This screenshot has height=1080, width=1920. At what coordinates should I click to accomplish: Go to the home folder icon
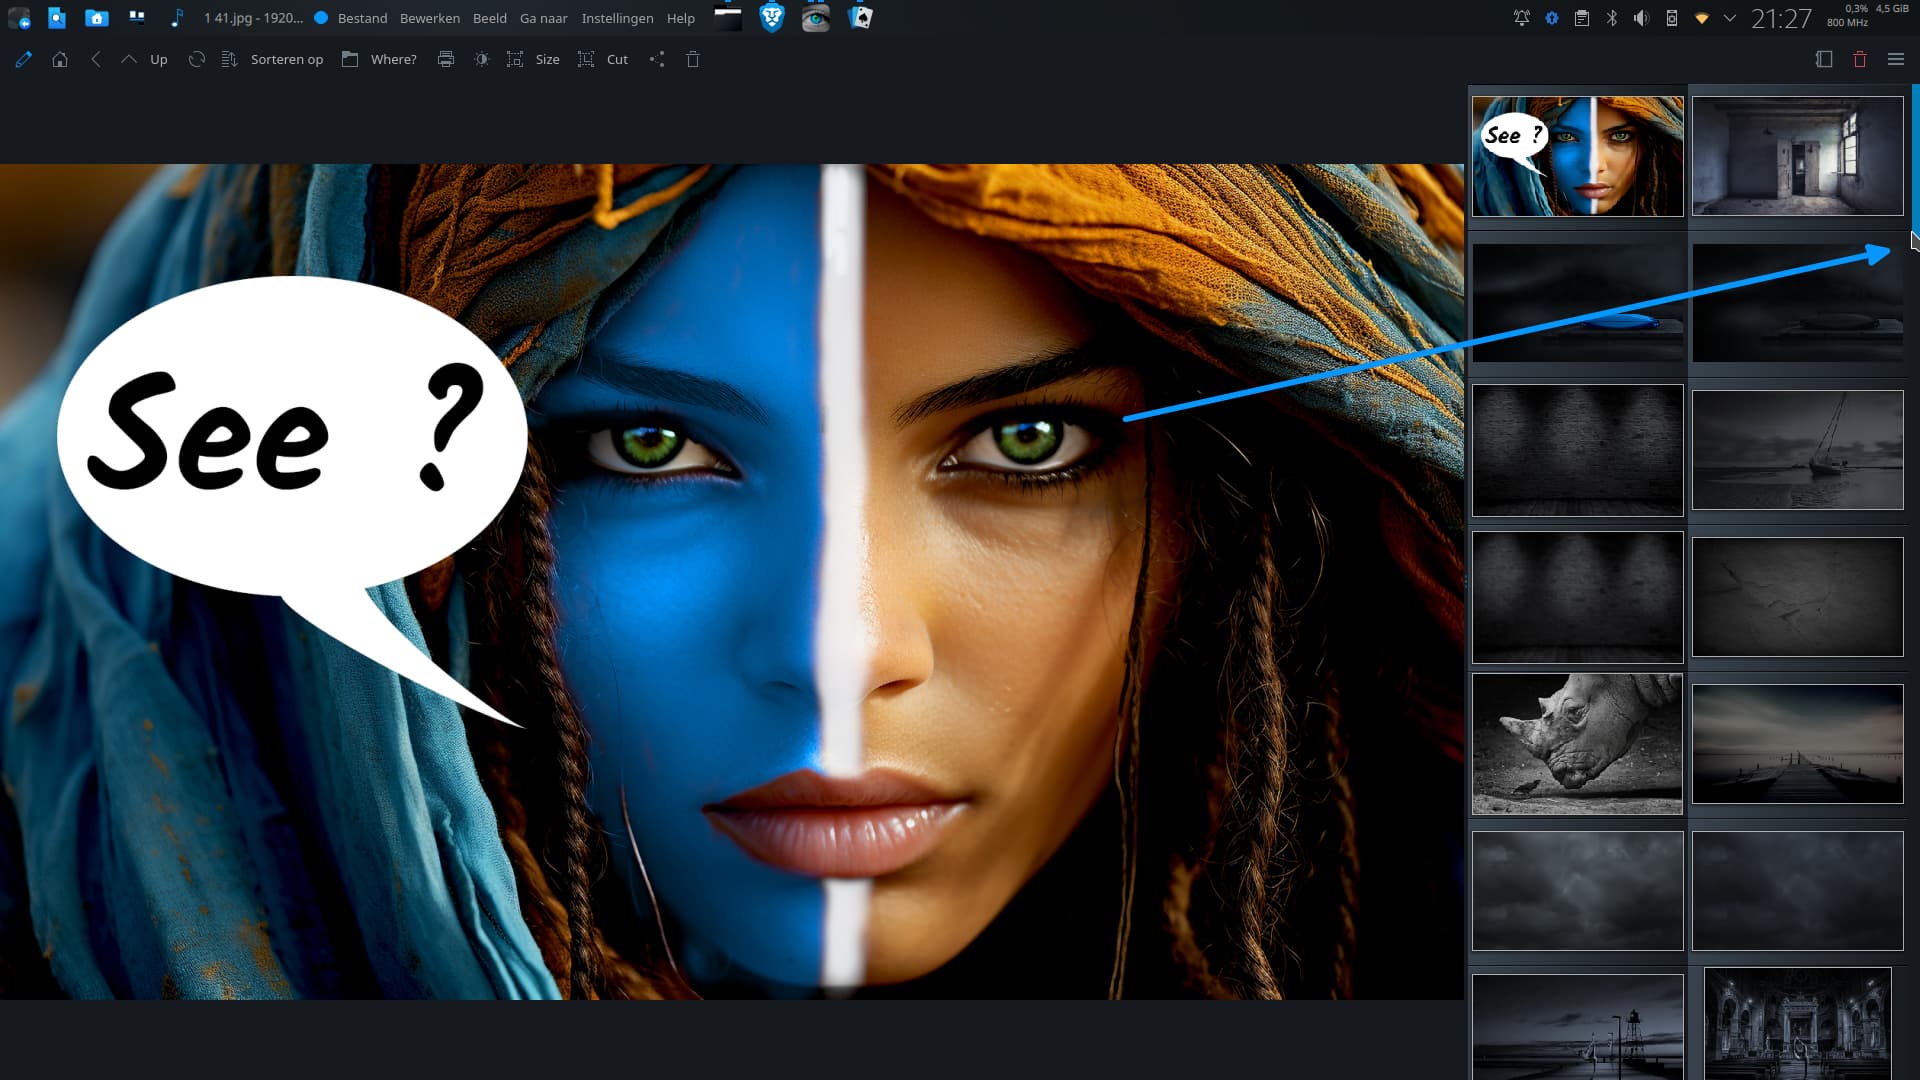[x=60, y=59]
